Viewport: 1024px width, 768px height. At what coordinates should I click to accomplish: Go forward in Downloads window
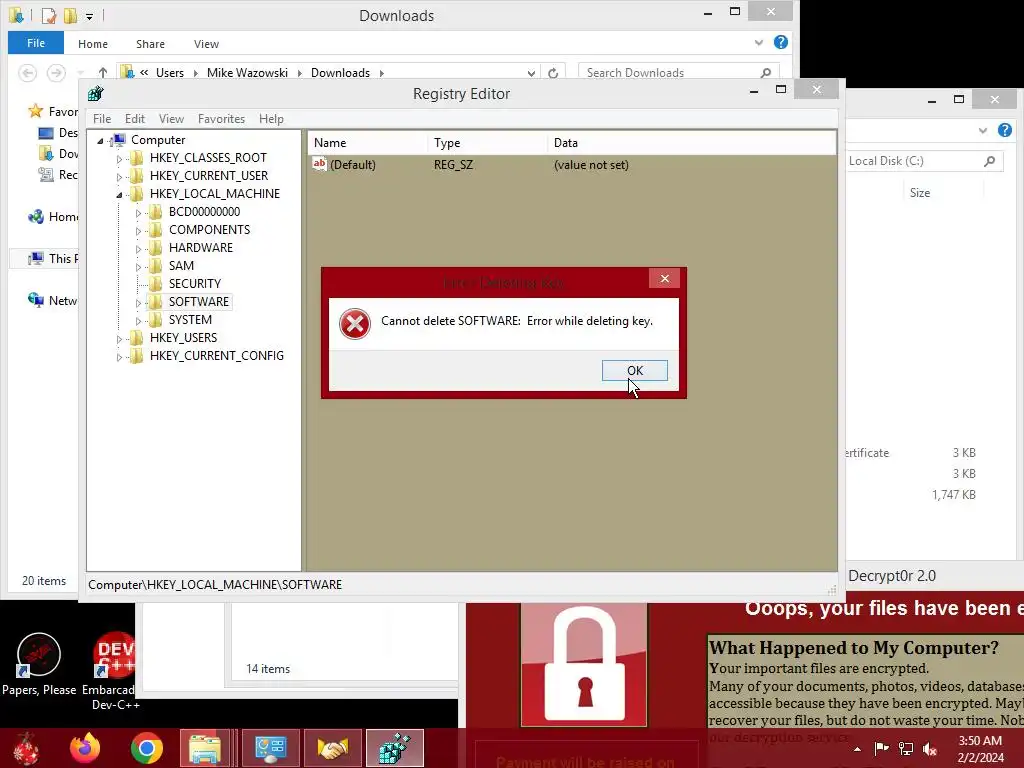tap(56, 72)
